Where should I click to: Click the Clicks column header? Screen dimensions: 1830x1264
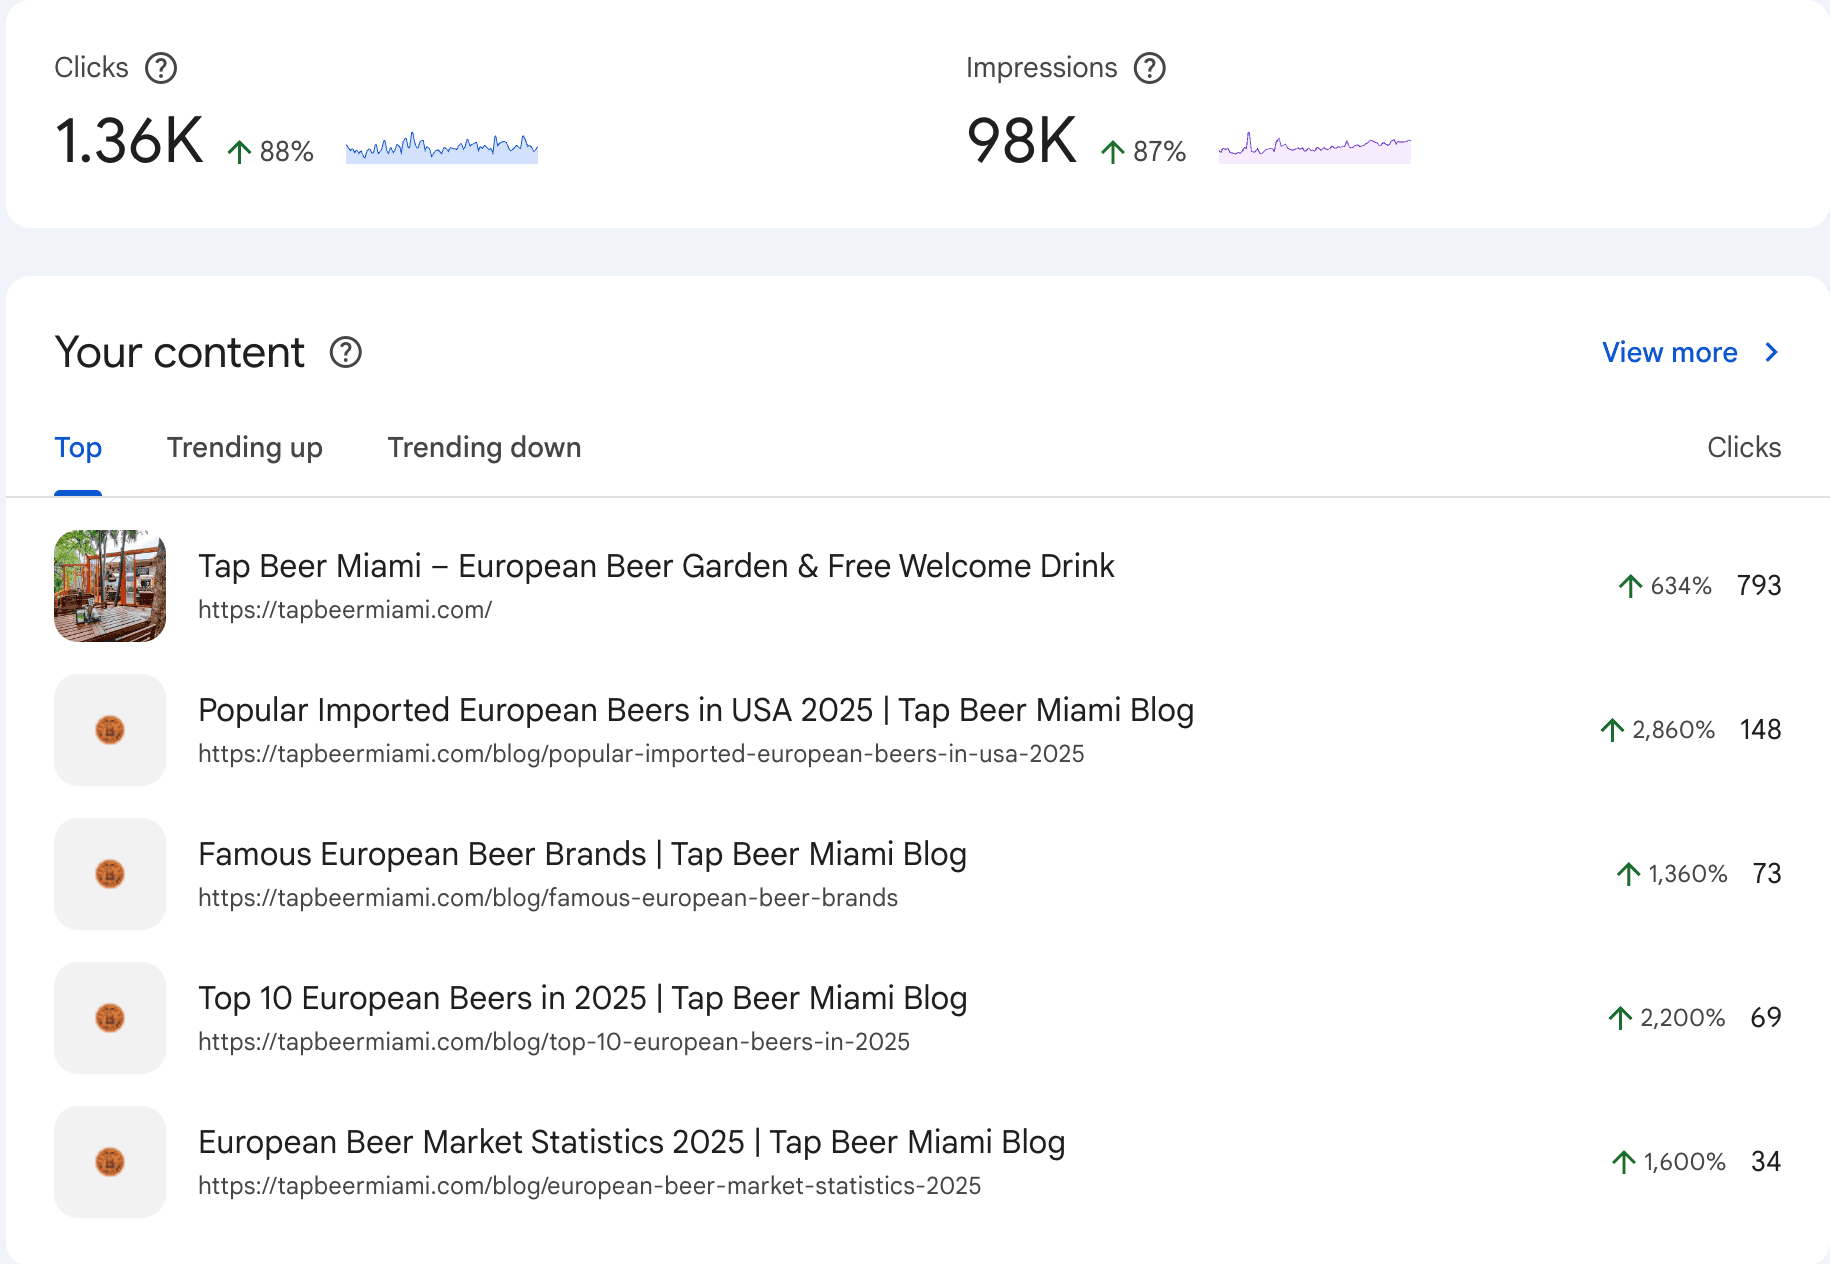1744,448
